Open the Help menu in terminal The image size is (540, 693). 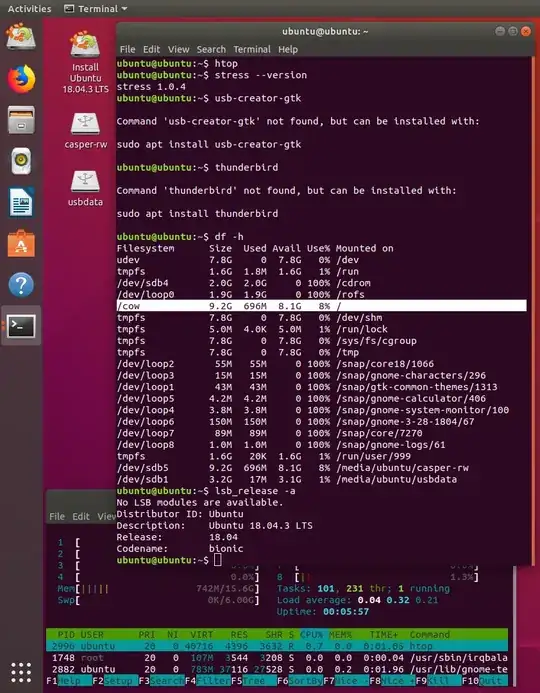point(288,50)
